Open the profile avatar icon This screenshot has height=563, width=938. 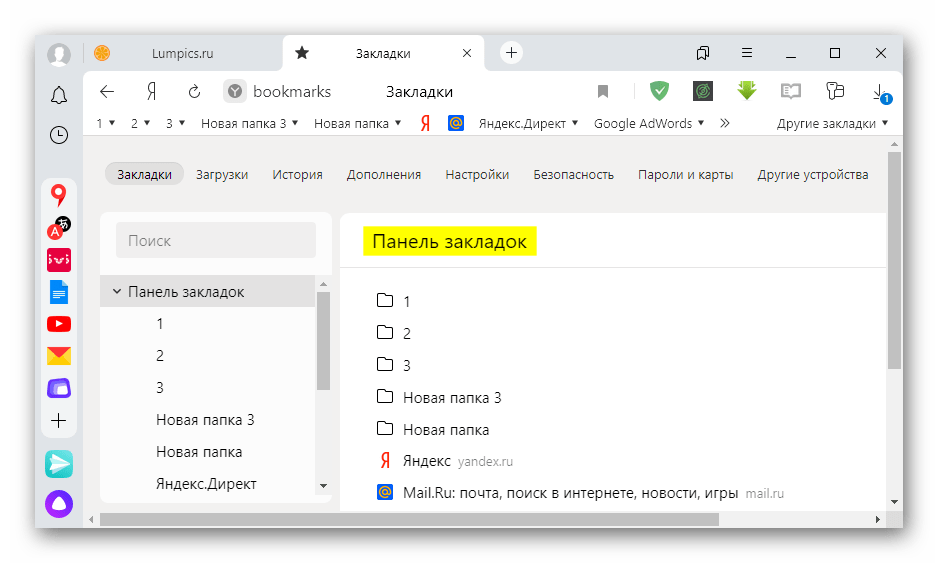tap(59, 54)
